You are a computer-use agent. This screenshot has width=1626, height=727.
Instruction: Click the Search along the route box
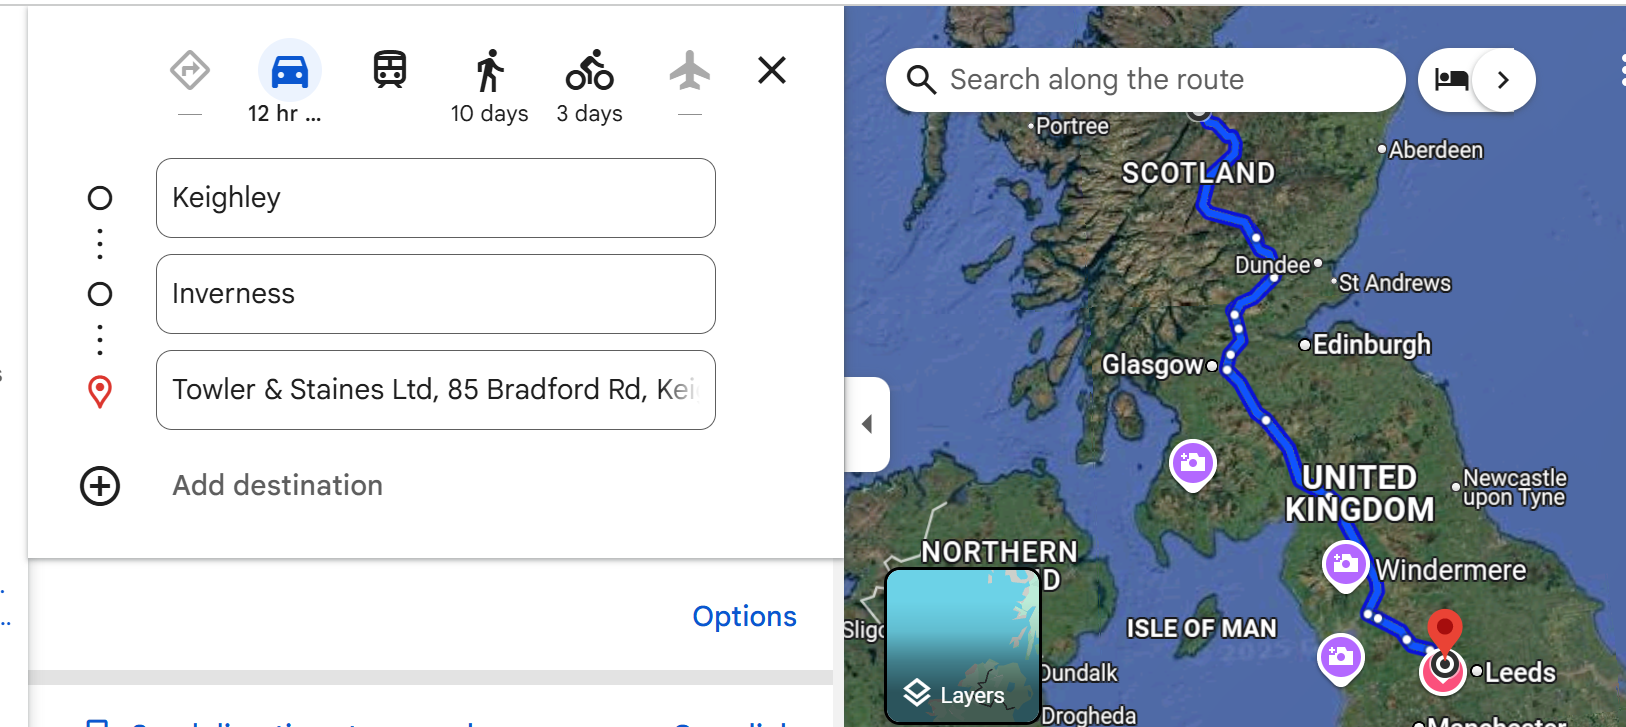[x=1160, y=80]
